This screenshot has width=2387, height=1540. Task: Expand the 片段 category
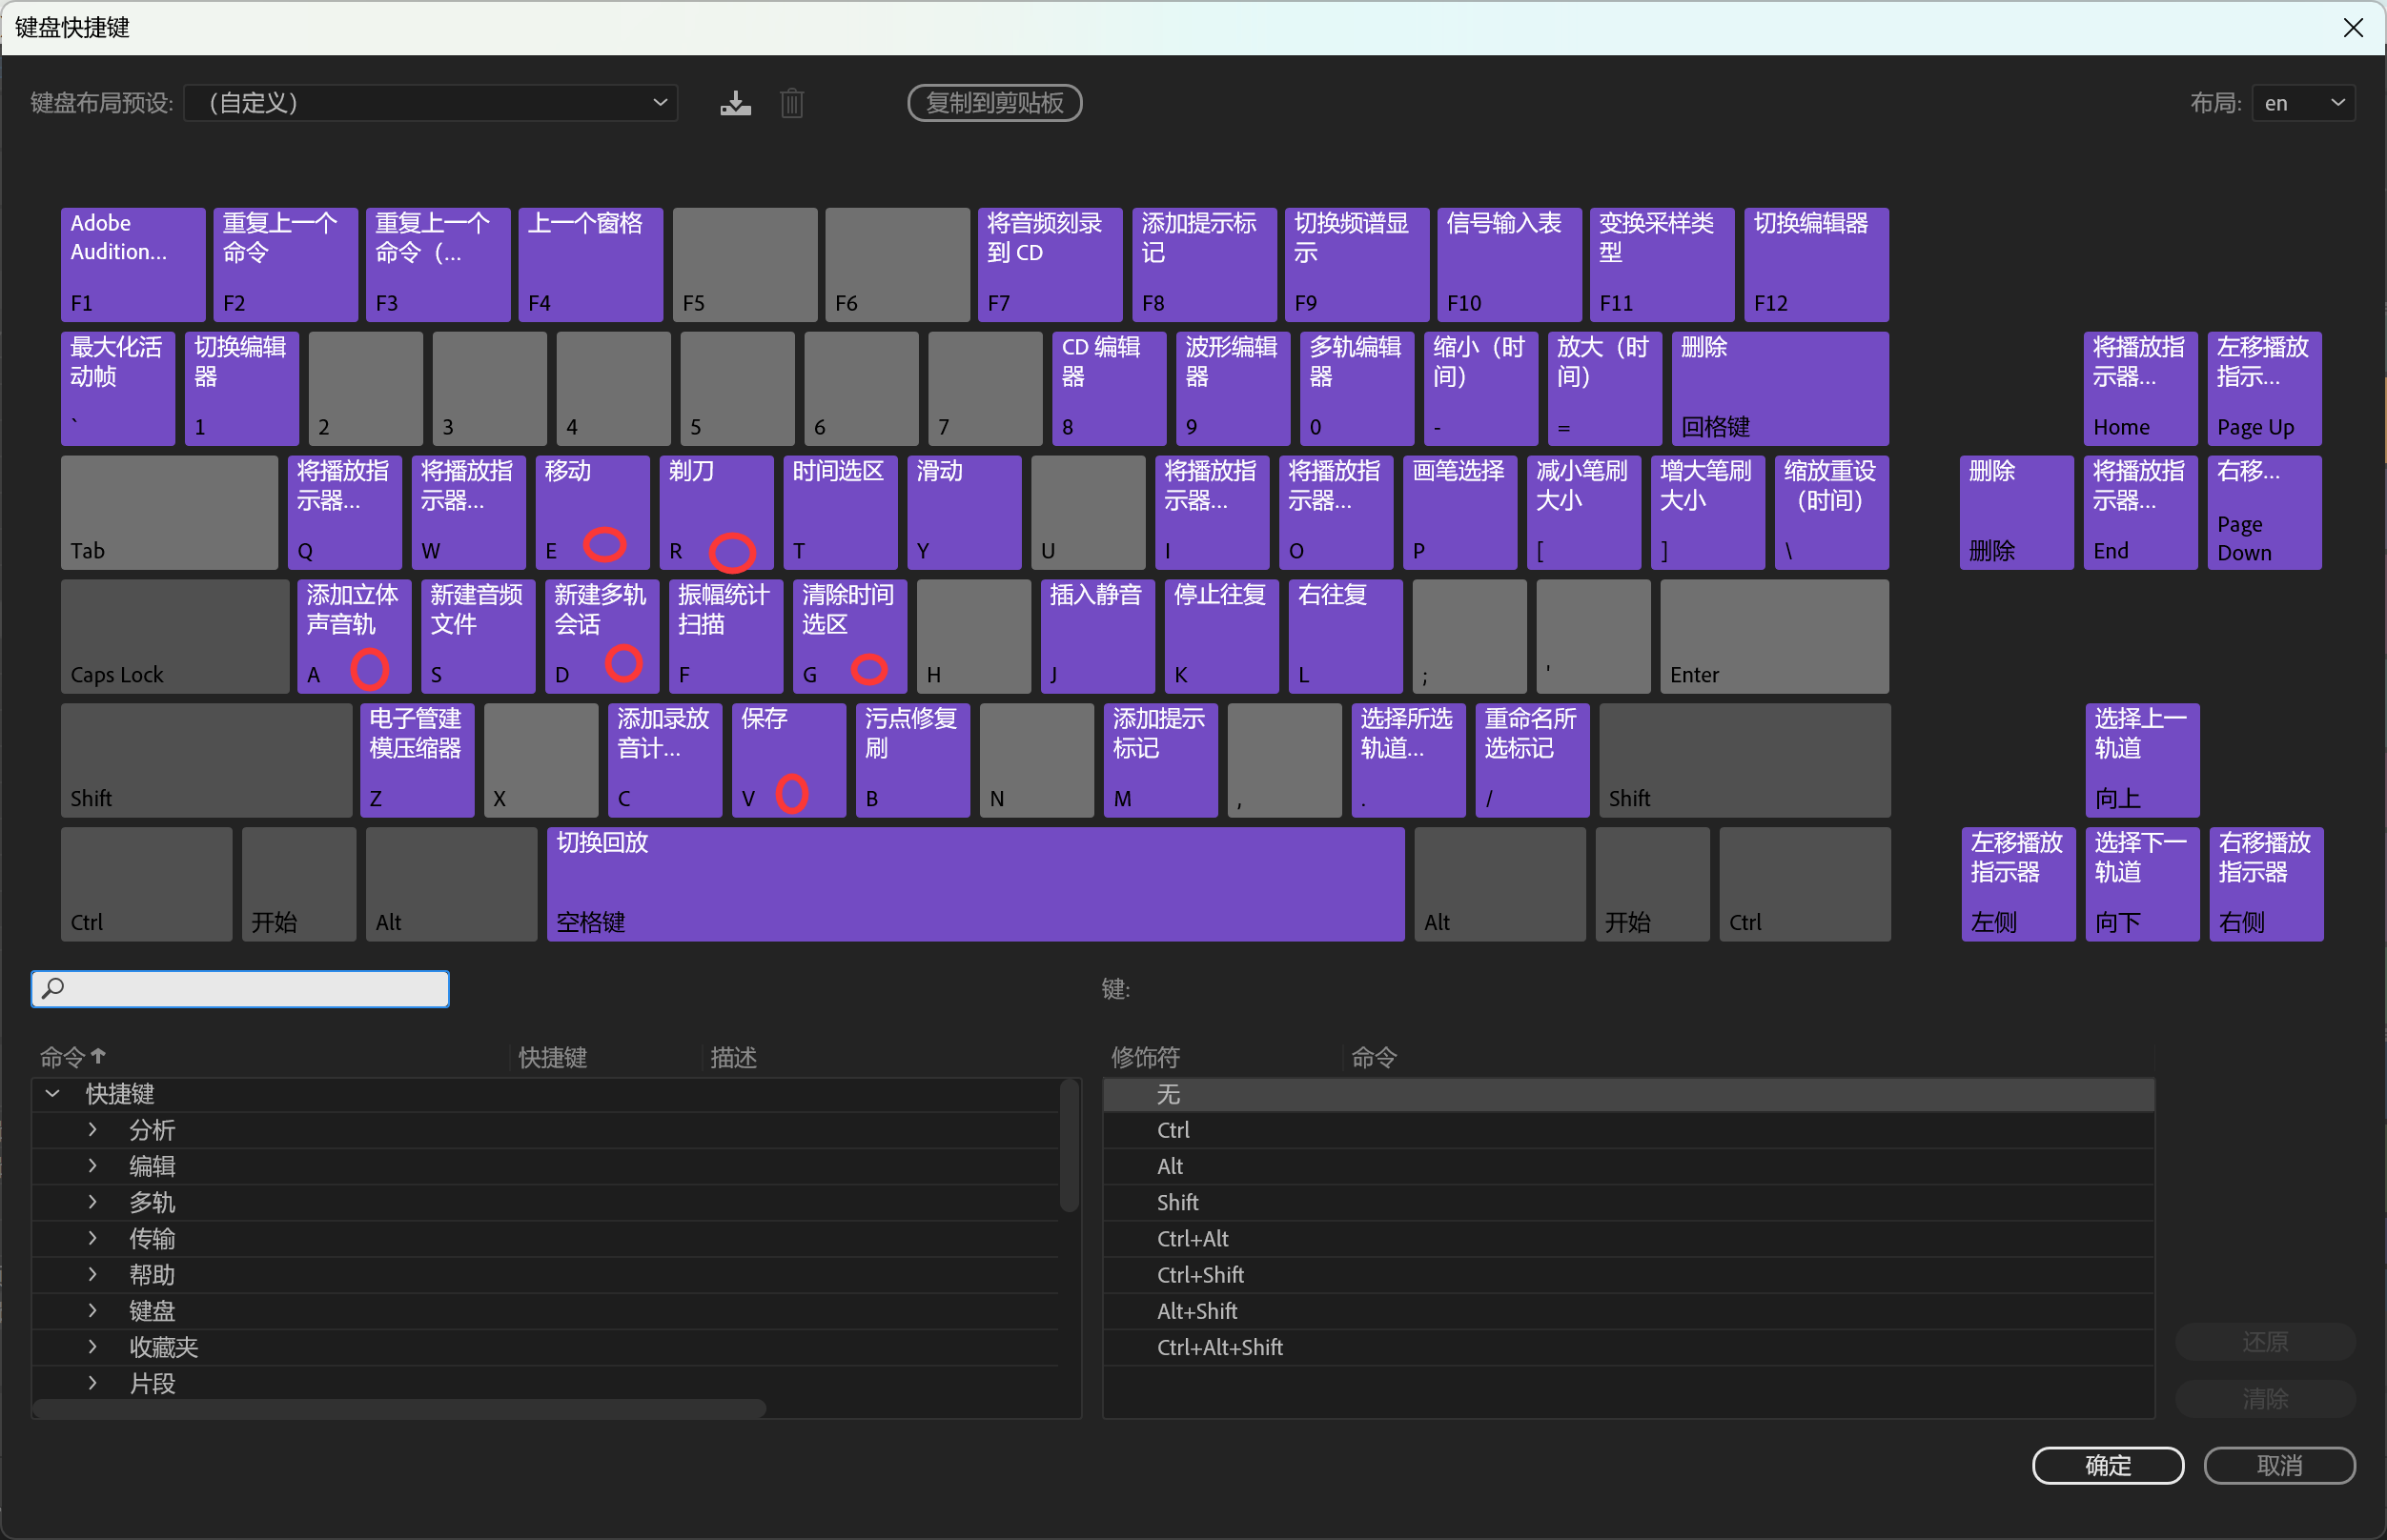pos(92,1382)
